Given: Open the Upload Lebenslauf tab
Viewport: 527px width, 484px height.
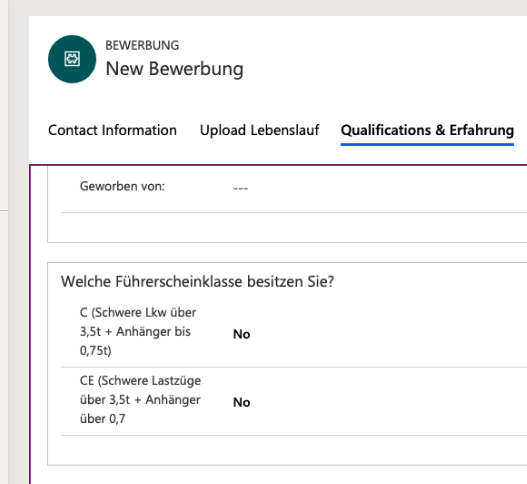Looking at the screenshot, I should (x=259, y=130).
